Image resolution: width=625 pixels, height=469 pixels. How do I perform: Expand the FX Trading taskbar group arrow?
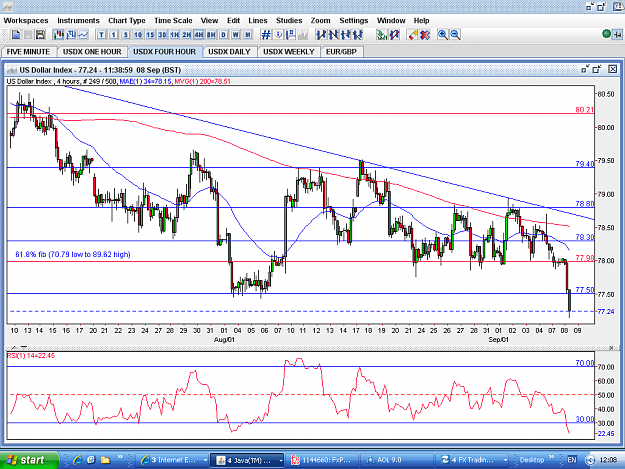(x=505, y=460)
